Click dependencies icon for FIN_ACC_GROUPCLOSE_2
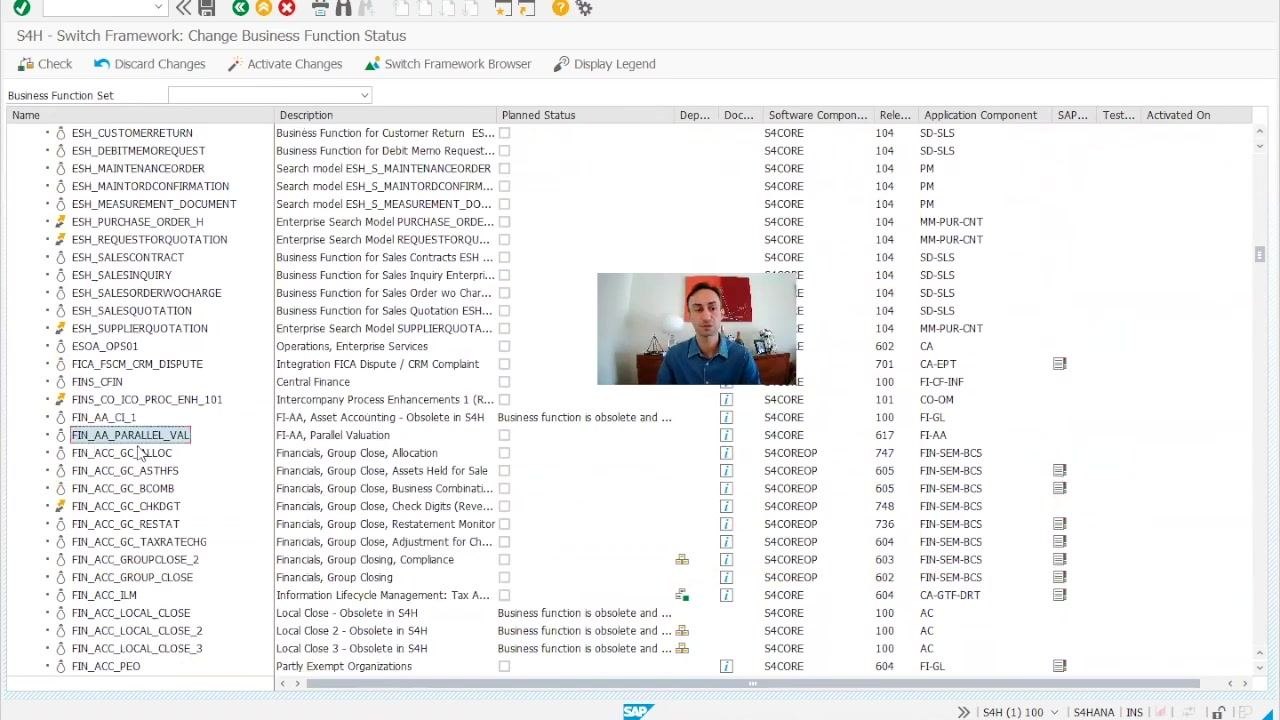The height and width of the screenshot is (720, 1280). pyautogui.click(x=682, y=560)
